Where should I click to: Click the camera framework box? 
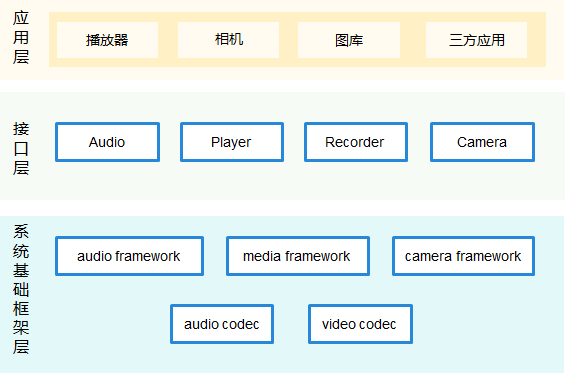[463, 256]
